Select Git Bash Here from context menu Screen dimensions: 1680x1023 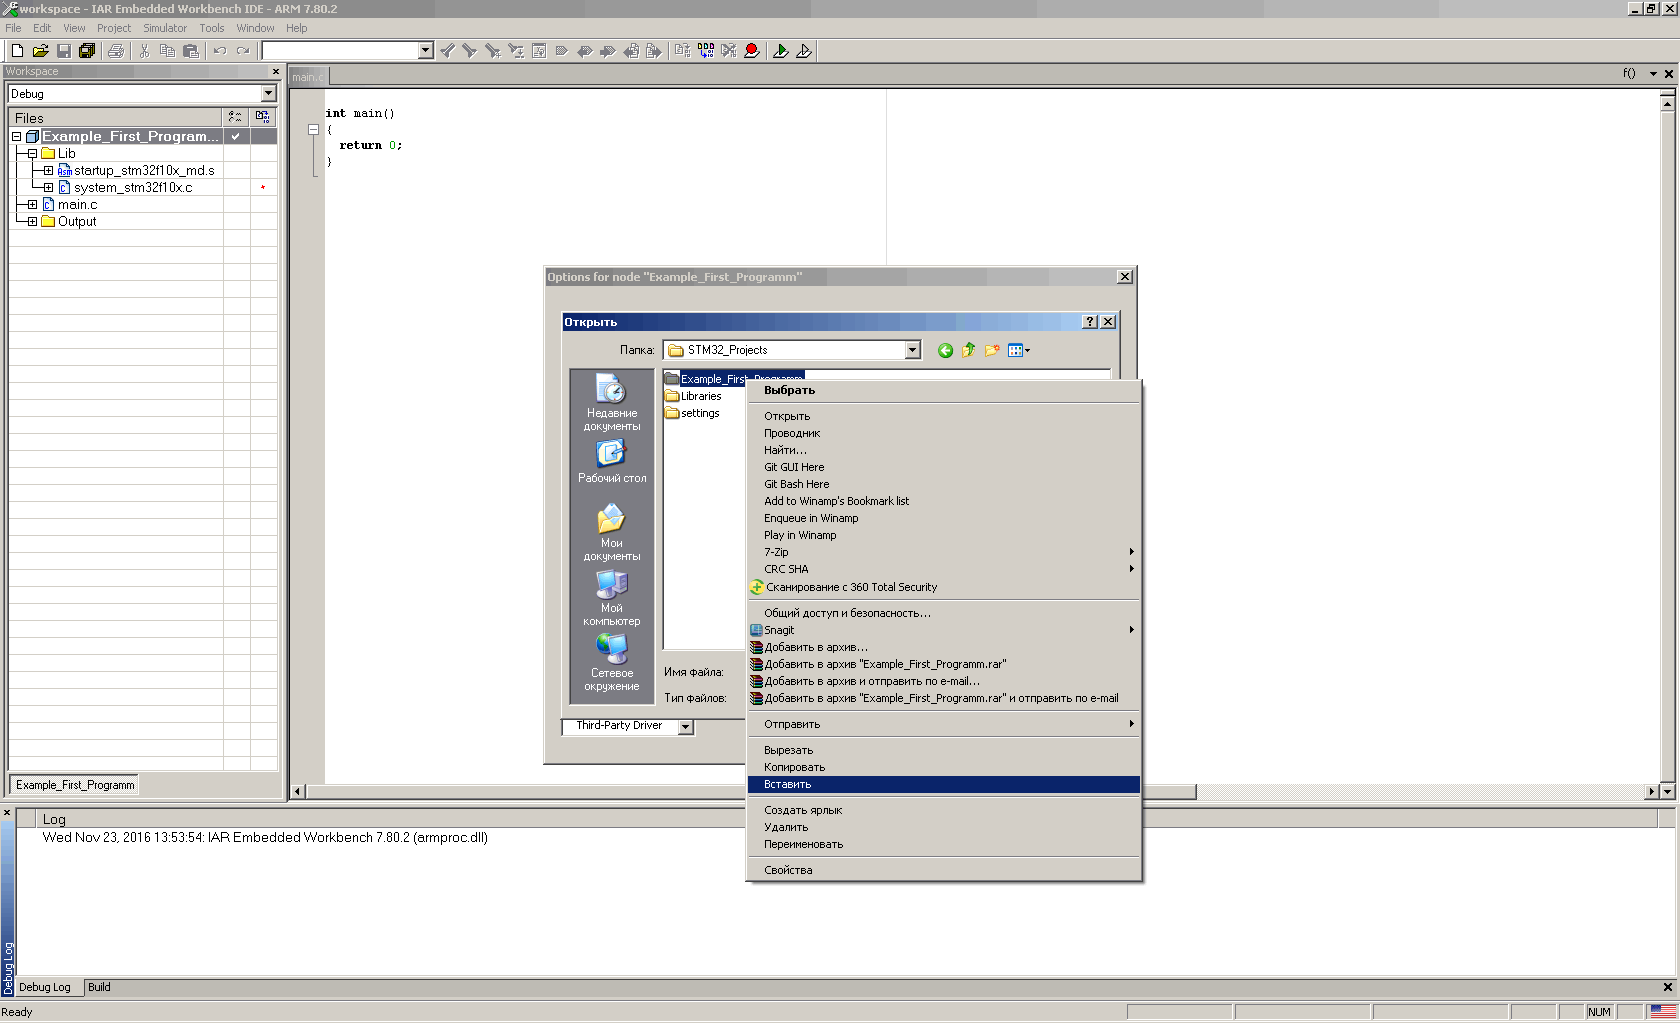tap(796, 484)
